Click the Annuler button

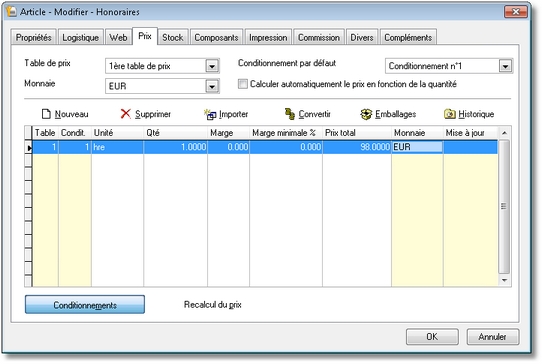(x=493, y=337)
